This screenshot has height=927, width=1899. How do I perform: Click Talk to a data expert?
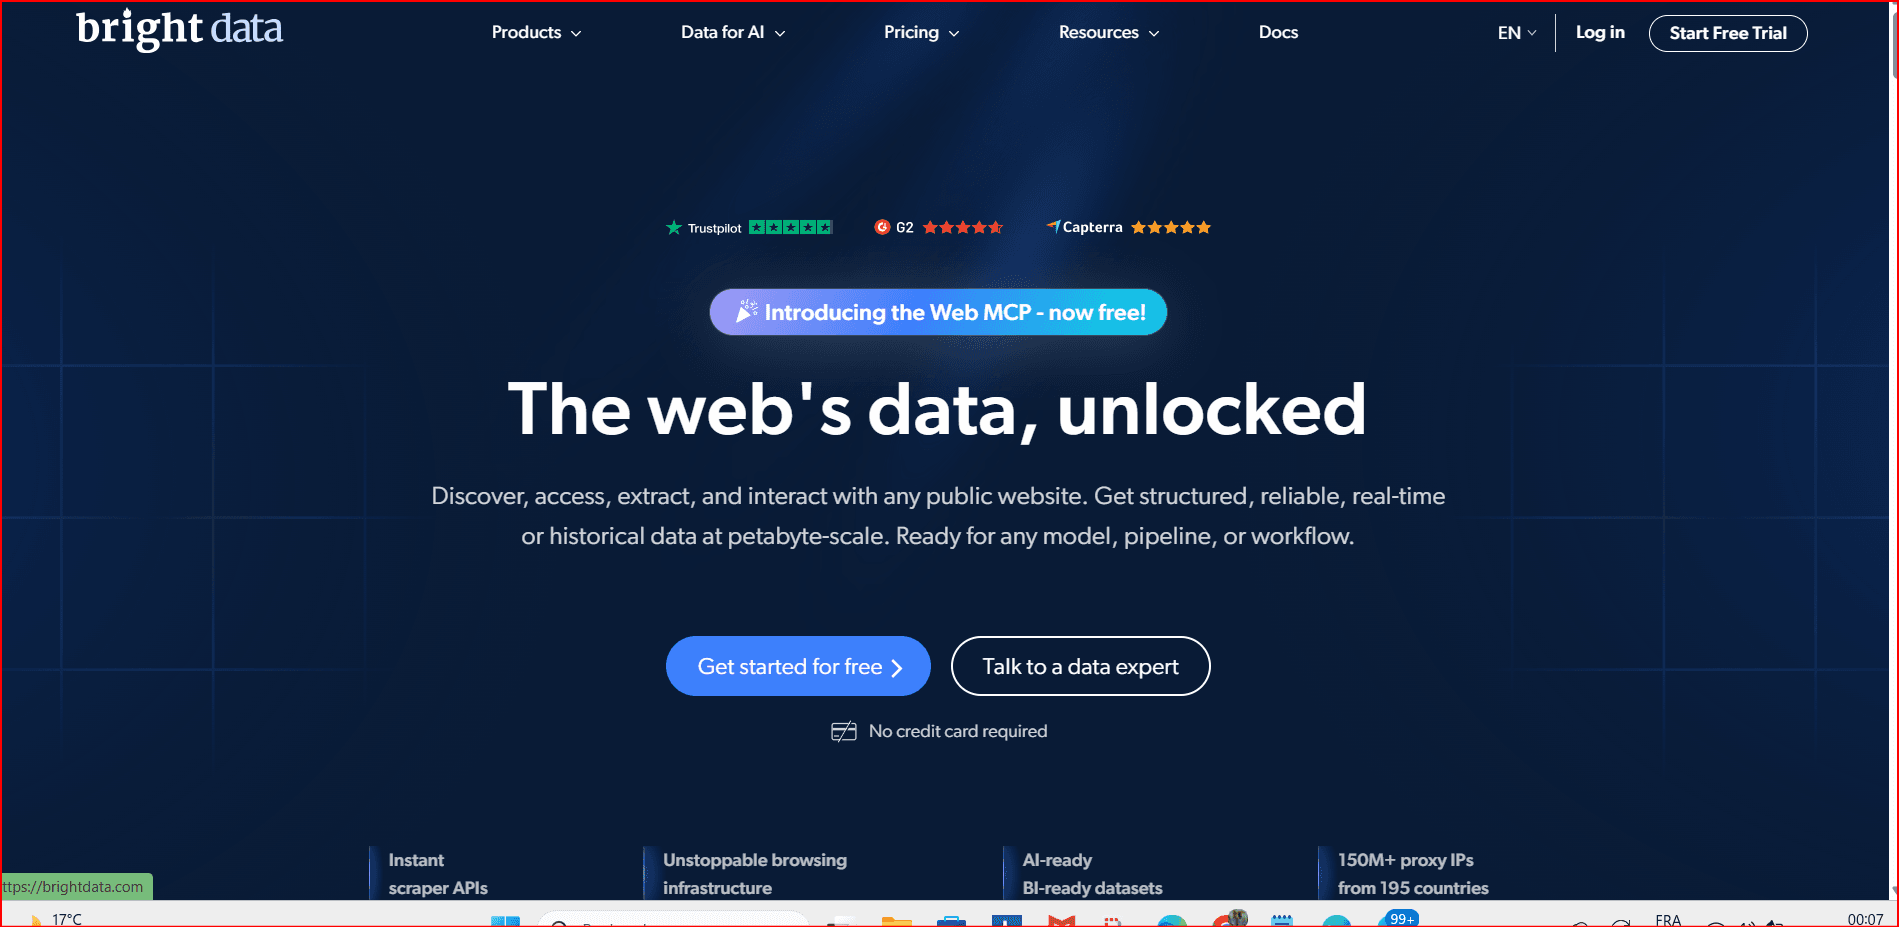[1080, 666]
